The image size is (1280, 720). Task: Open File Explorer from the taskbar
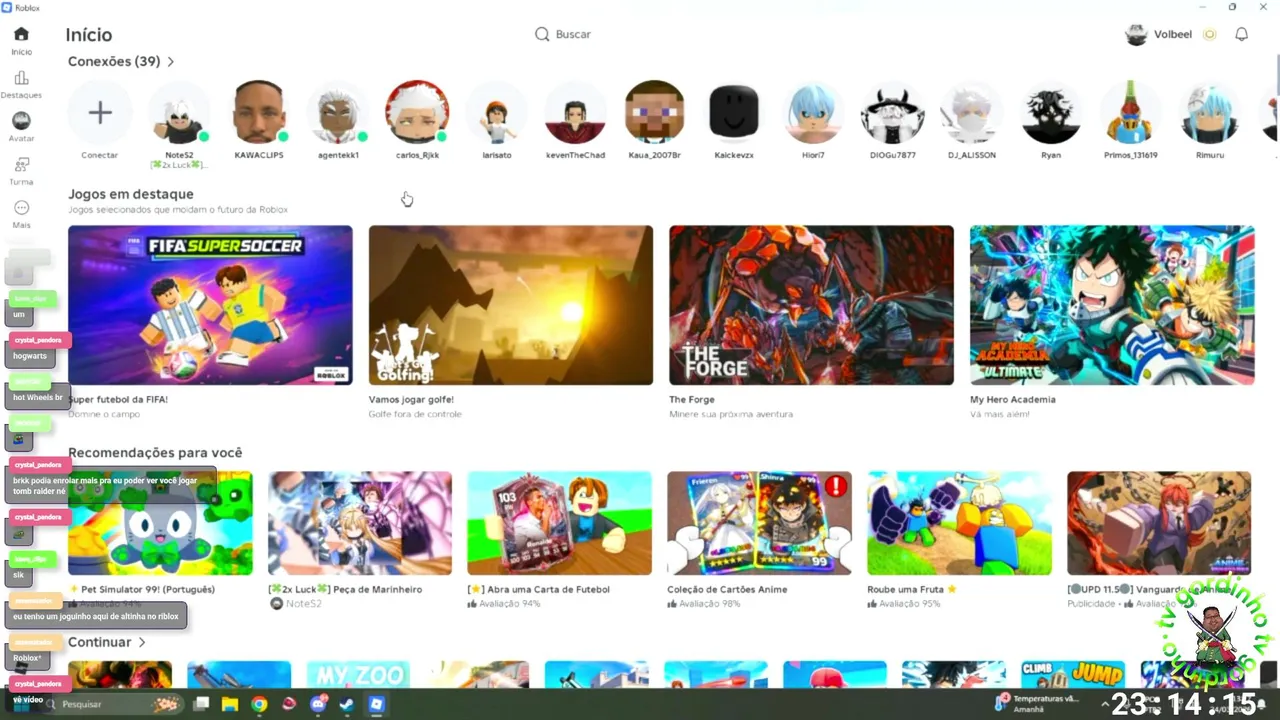229,704
